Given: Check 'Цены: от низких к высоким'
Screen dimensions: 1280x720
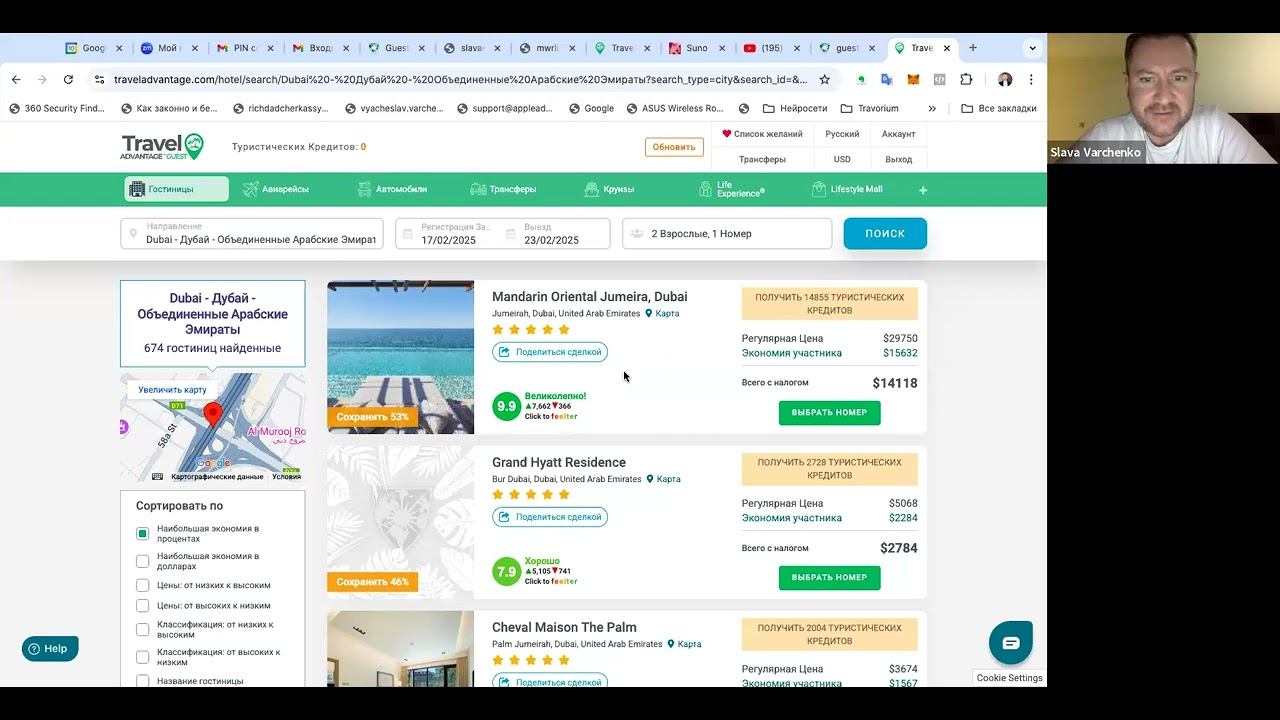Looking at the screenshot, I should click(143, 585).
